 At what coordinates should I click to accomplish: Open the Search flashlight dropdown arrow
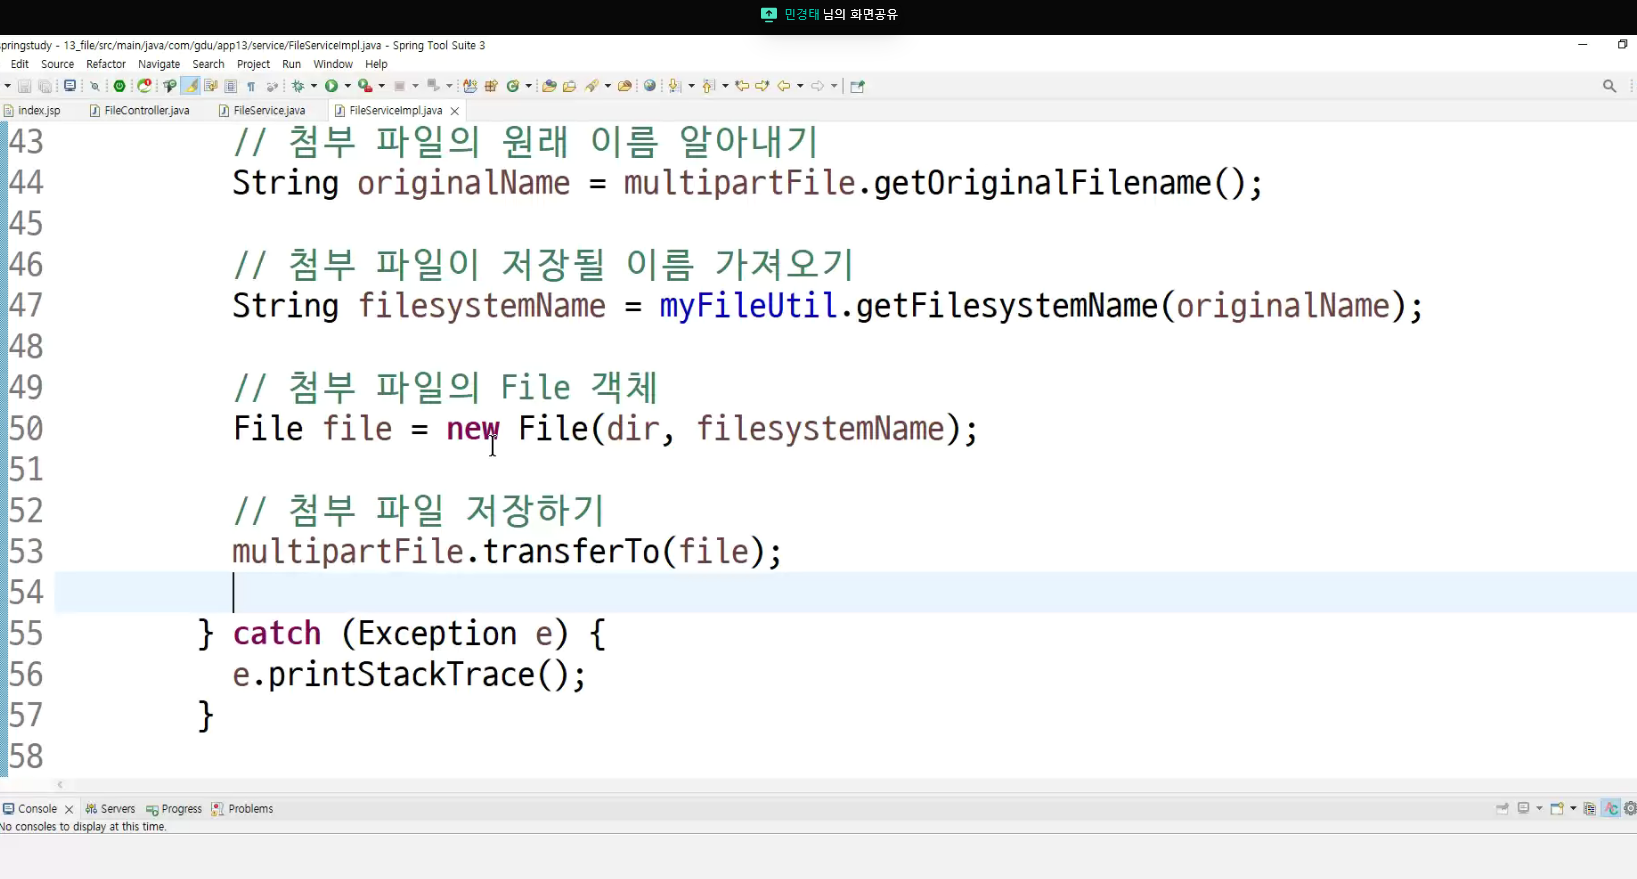(608, 86)
